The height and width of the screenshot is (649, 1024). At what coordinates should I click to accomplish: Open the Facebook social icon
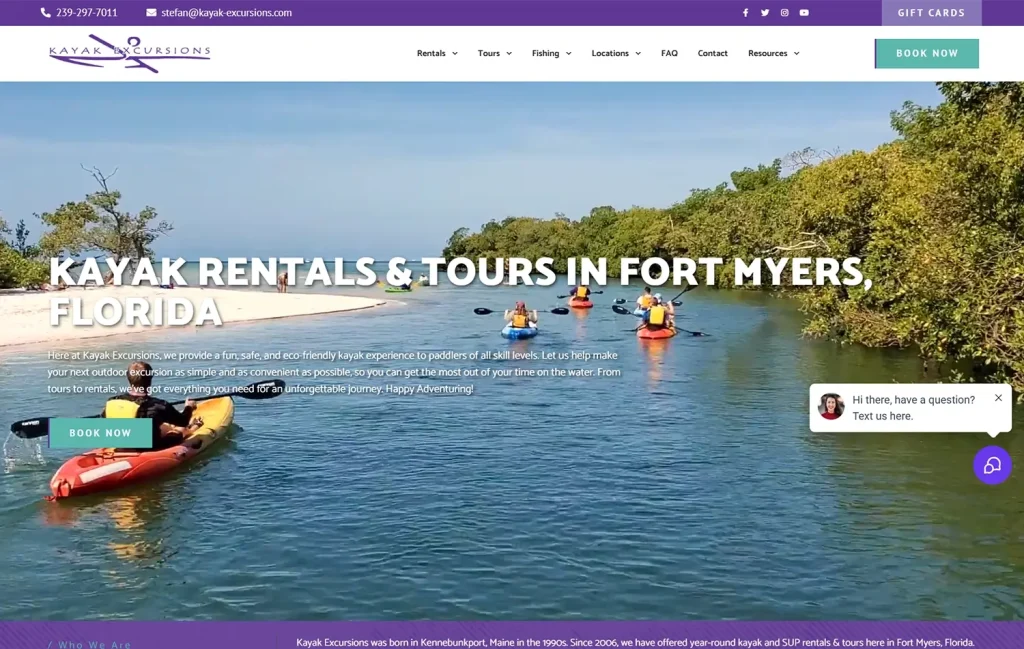745,12
